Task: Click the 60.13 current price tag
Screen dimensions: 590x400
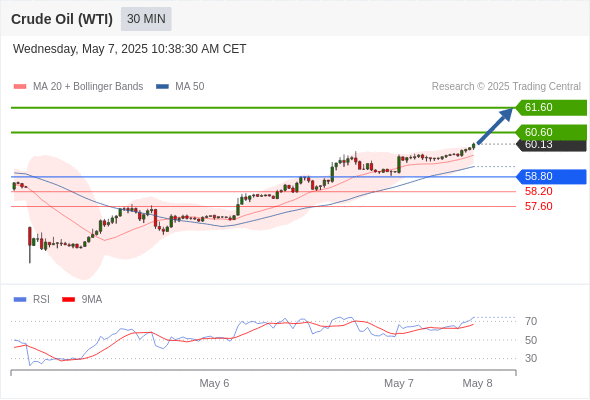Action: (x=551, y=145)
